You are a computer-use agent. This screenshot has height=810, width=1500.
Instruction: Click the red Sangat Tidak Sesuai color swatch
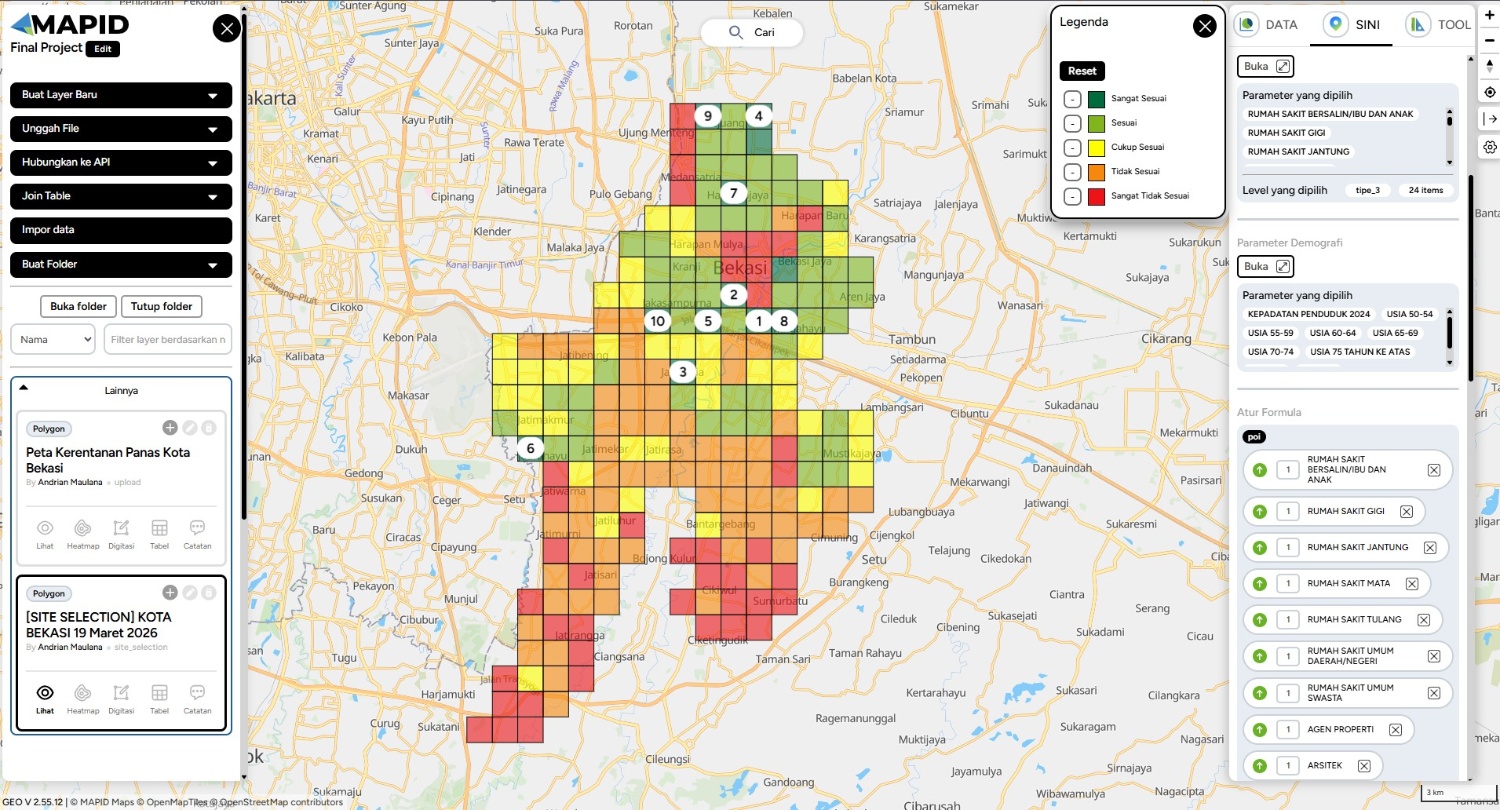pyautogui.click(x=1098, y=195)
